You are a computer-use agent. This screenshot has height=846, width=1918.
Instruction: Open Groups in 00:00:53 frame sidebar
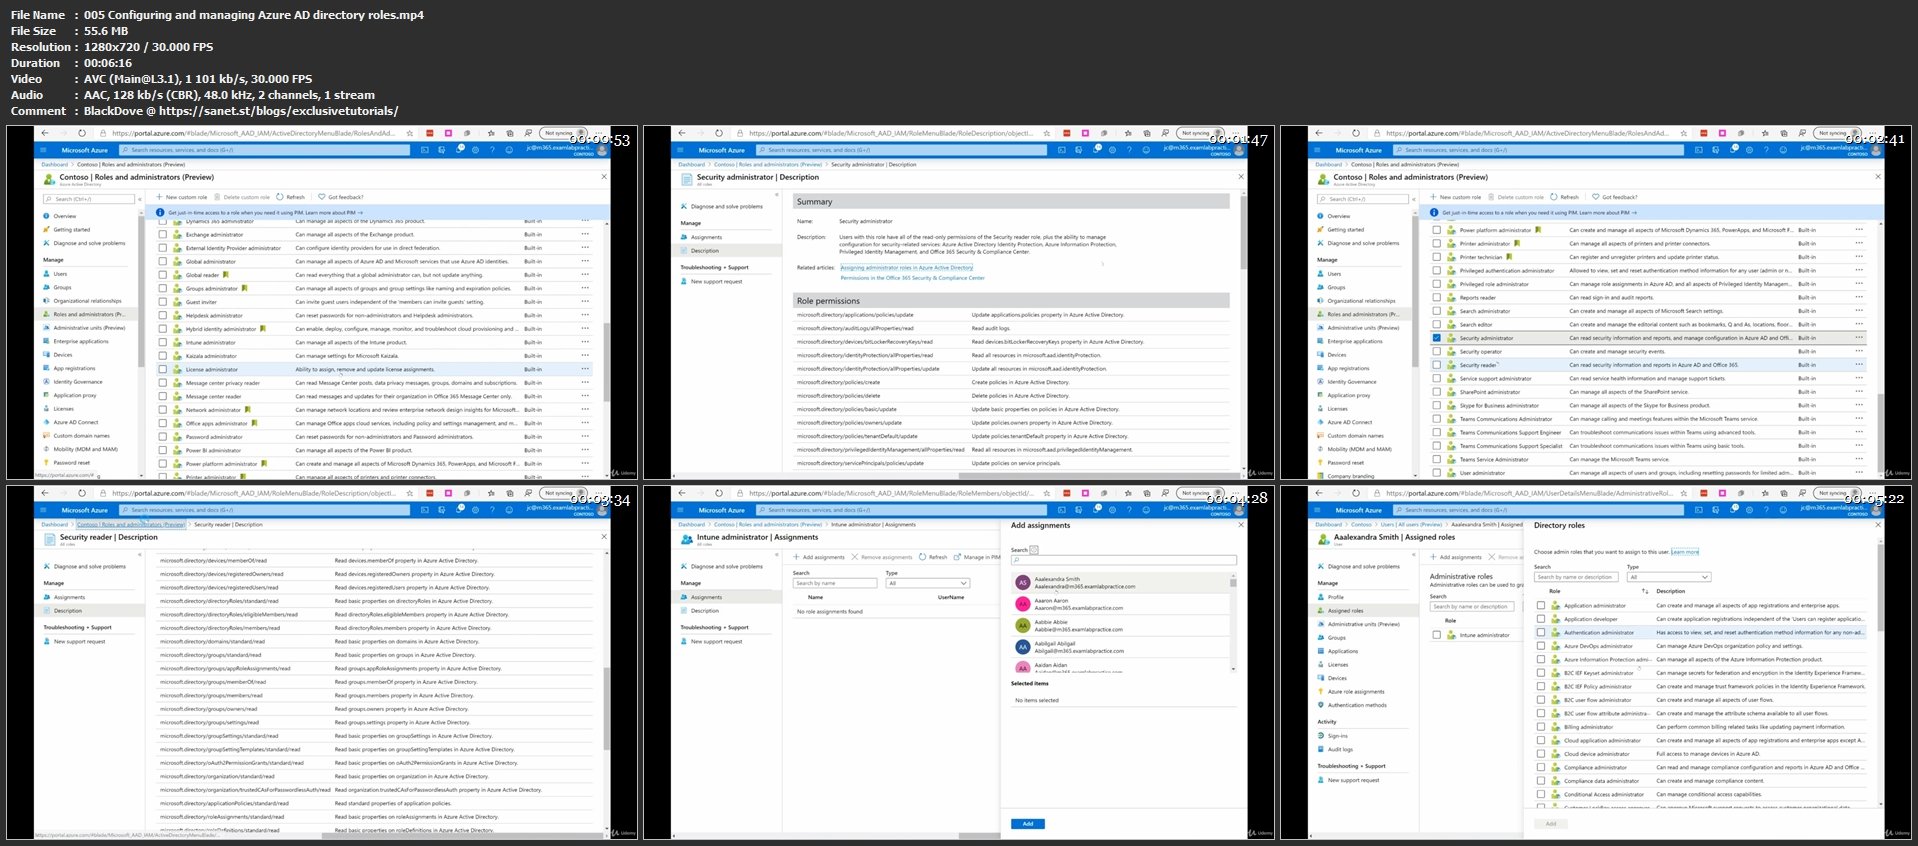[x=62, y=287]
